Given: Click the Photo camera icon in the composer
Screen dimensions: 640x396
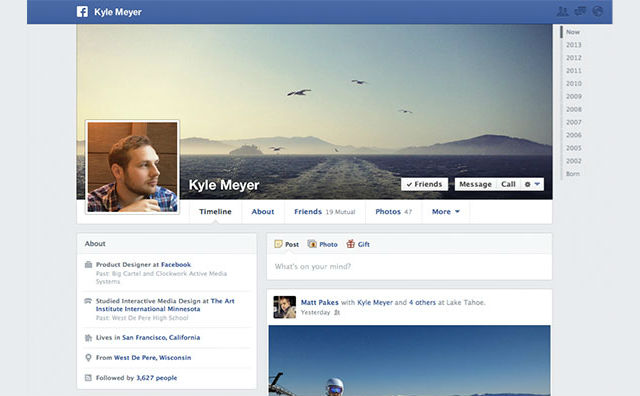Looking at the screenshot, I should pyautogui.click(x=312, y=244).
